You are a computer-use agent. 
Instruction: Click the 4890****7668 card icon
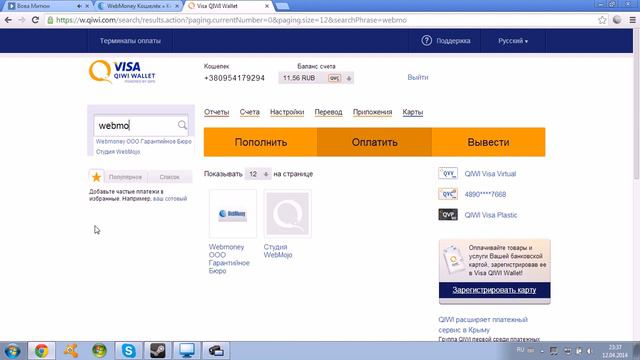pos(448,194)
